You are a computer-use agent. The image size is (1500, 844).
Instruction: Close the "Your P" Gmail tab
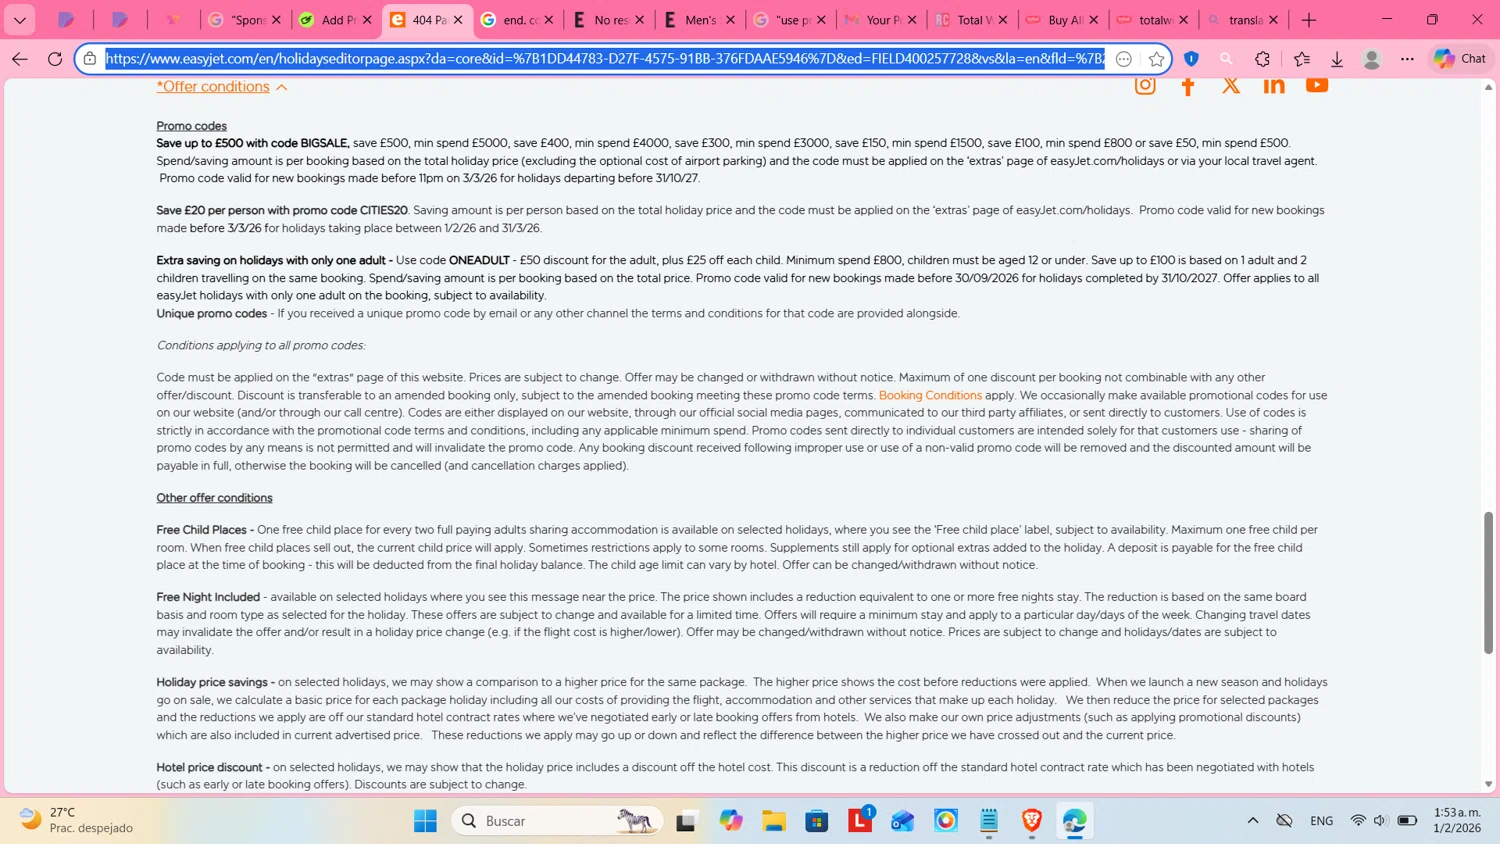(x=912, y=20)
